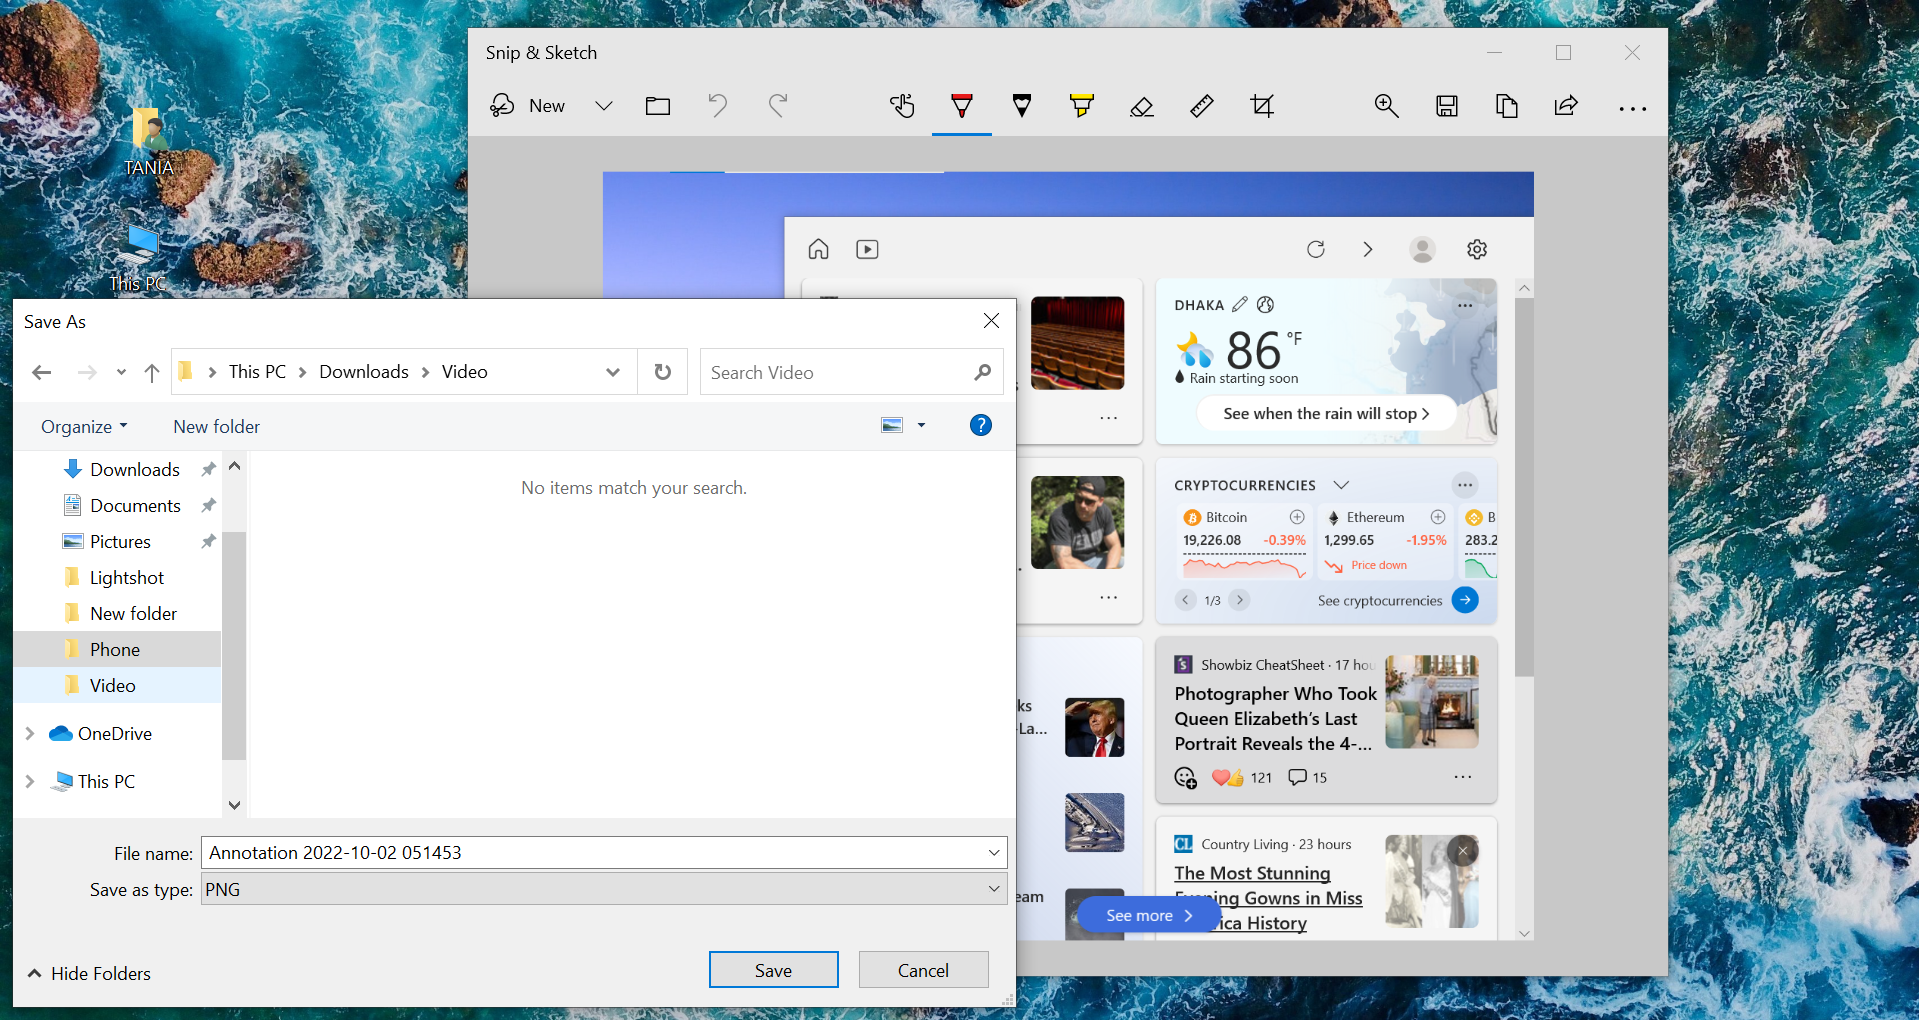Open the New snip delay dropdown arrow
This screenshot has width=1919, height=1020.
pos(604,106)
